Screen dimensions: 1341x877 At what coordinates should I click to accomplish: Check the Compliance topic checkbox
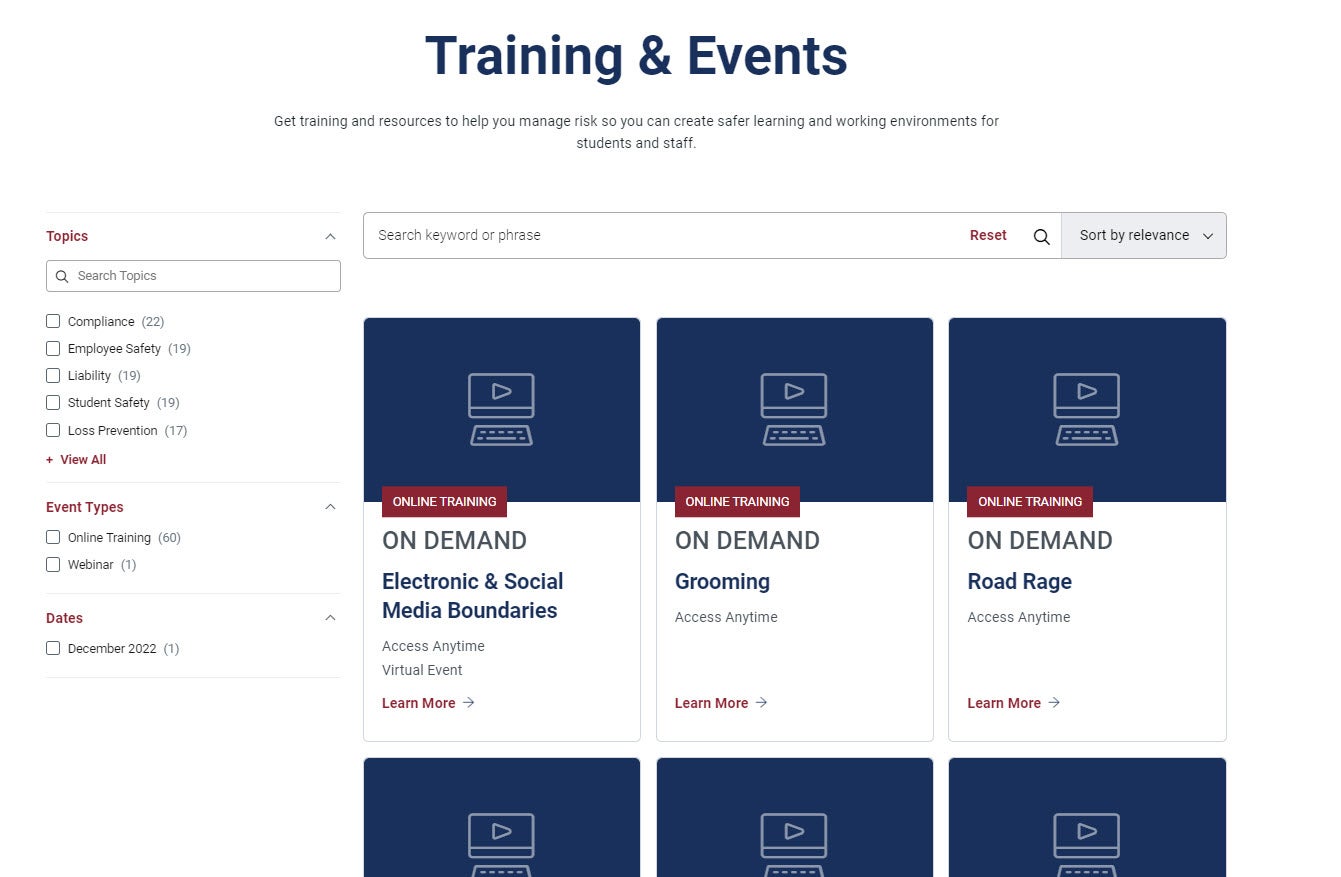(53, 321)
